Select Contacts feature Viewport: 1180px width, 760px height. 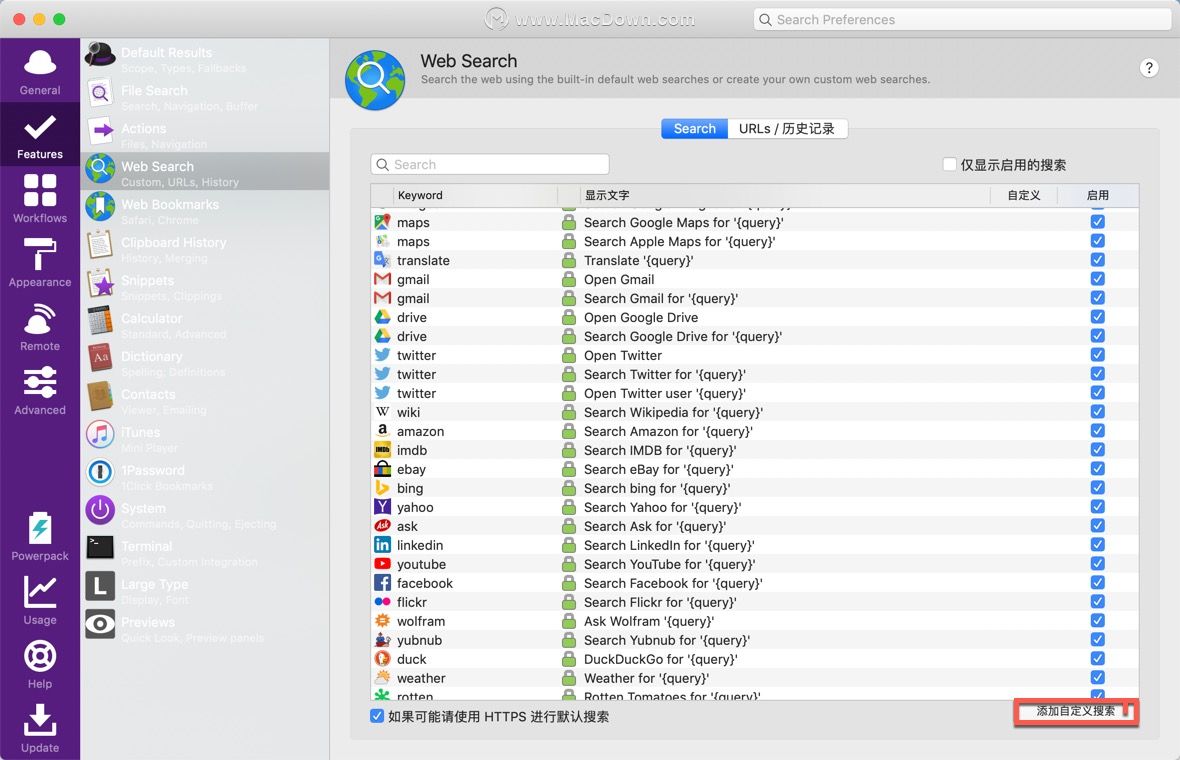pos(205,400)
